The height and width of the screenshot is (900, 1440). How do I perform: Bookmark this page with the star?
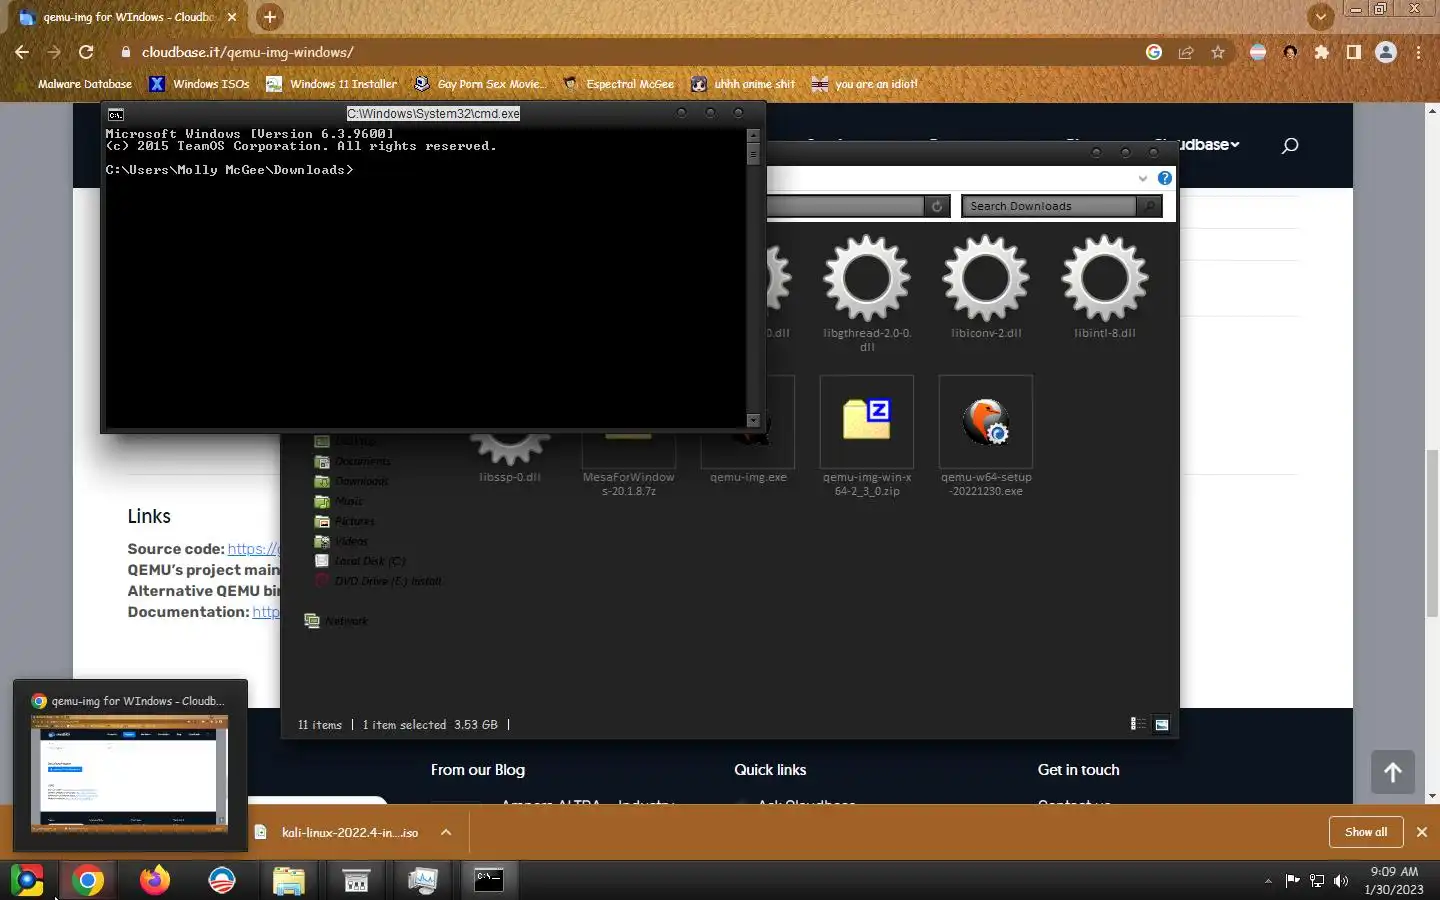[x=1218, y=52]
